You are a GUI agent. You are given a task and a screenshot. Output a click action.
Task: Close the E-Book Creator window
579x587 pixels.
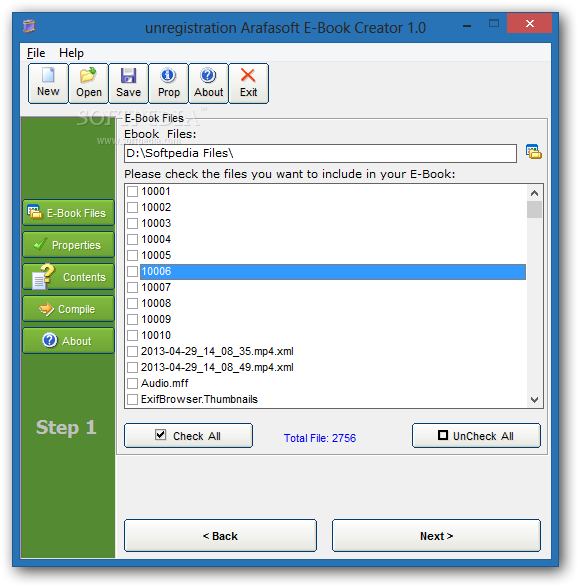pyautogui.click(x=529, y=24)
